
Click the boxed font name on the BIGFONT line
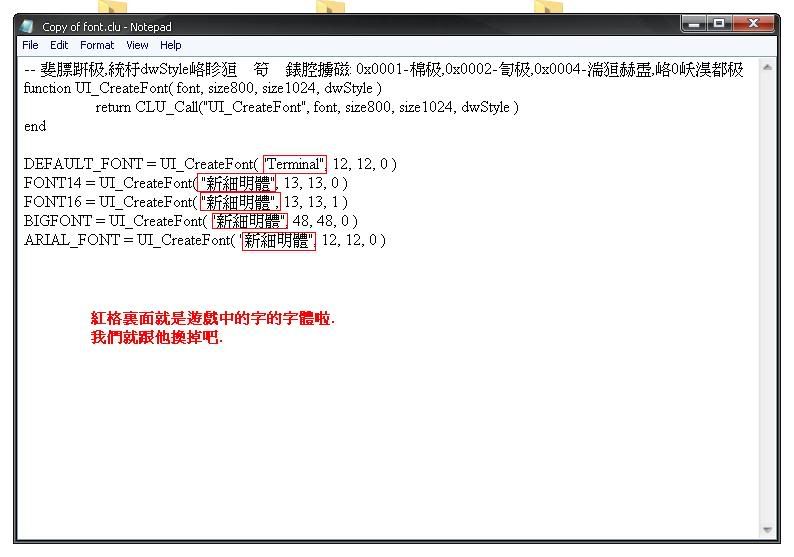coord(249,221)
